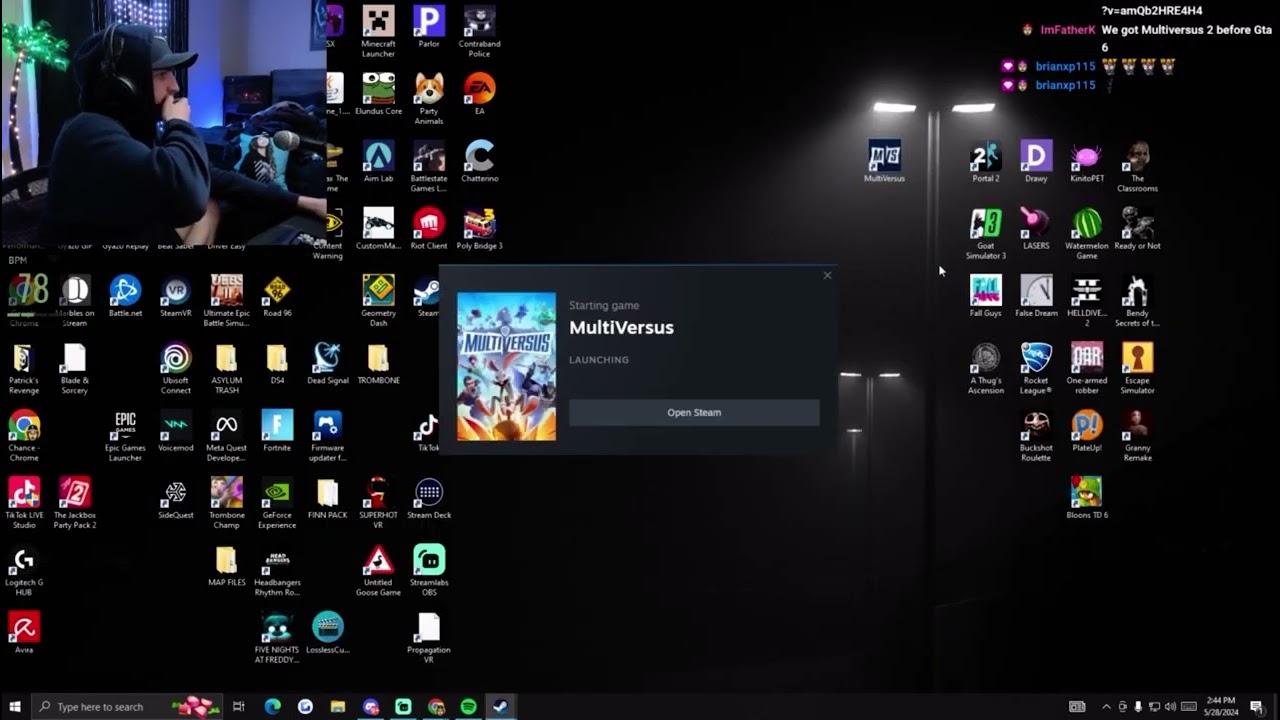Select the Epic Games Launcher icon
This screenshot has width=1280, height=720.
(125, 435)
